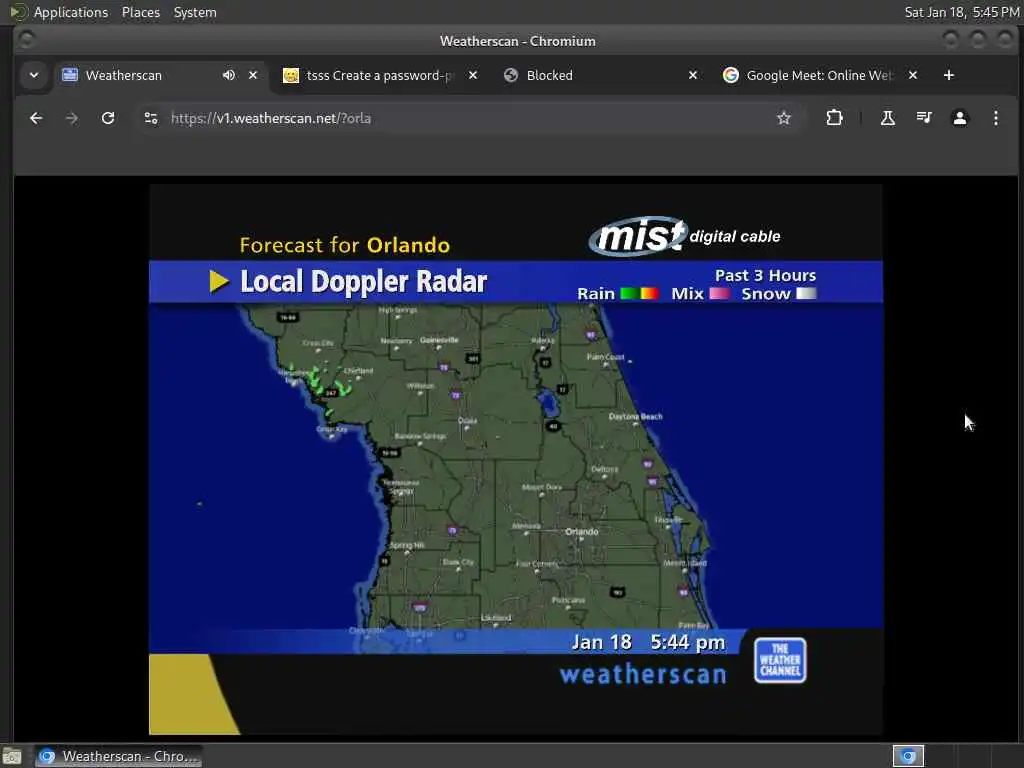Click the window menu button in title bar

[26, 40]
